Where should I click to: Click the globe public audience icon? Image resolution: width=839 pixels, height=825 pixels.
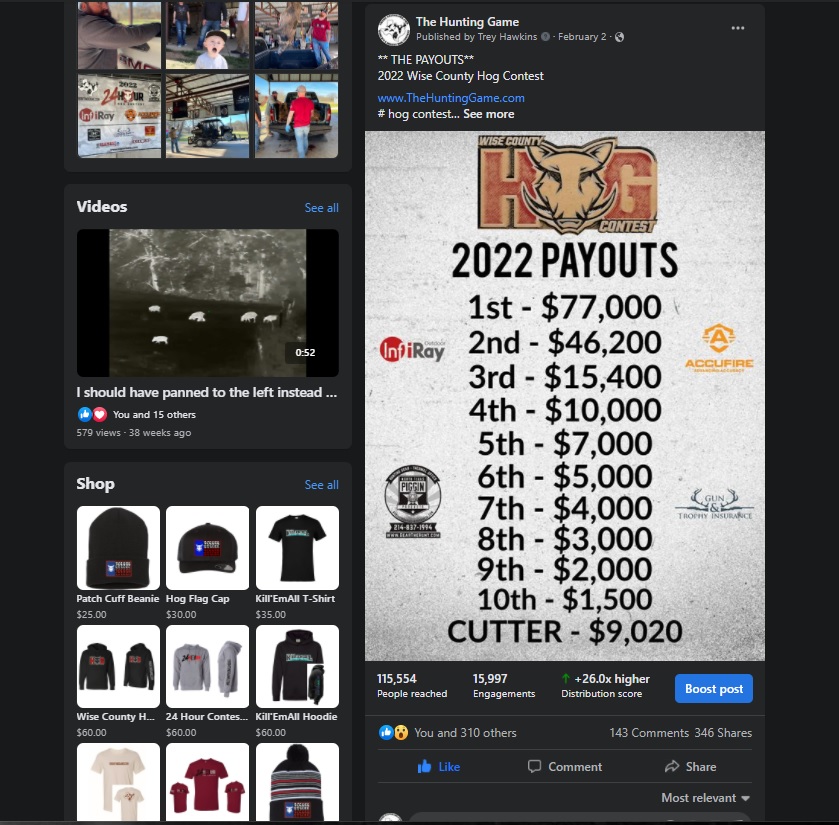click(x=619, y=37)
